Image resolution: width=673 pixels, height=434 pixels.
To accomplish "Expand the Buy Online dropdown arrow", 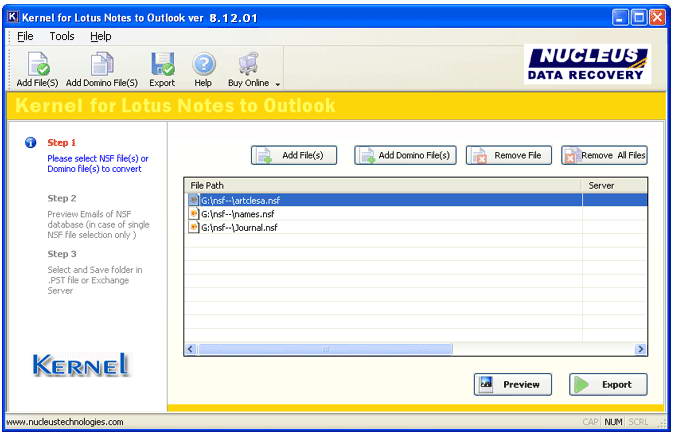I will [x=277, y=84].
